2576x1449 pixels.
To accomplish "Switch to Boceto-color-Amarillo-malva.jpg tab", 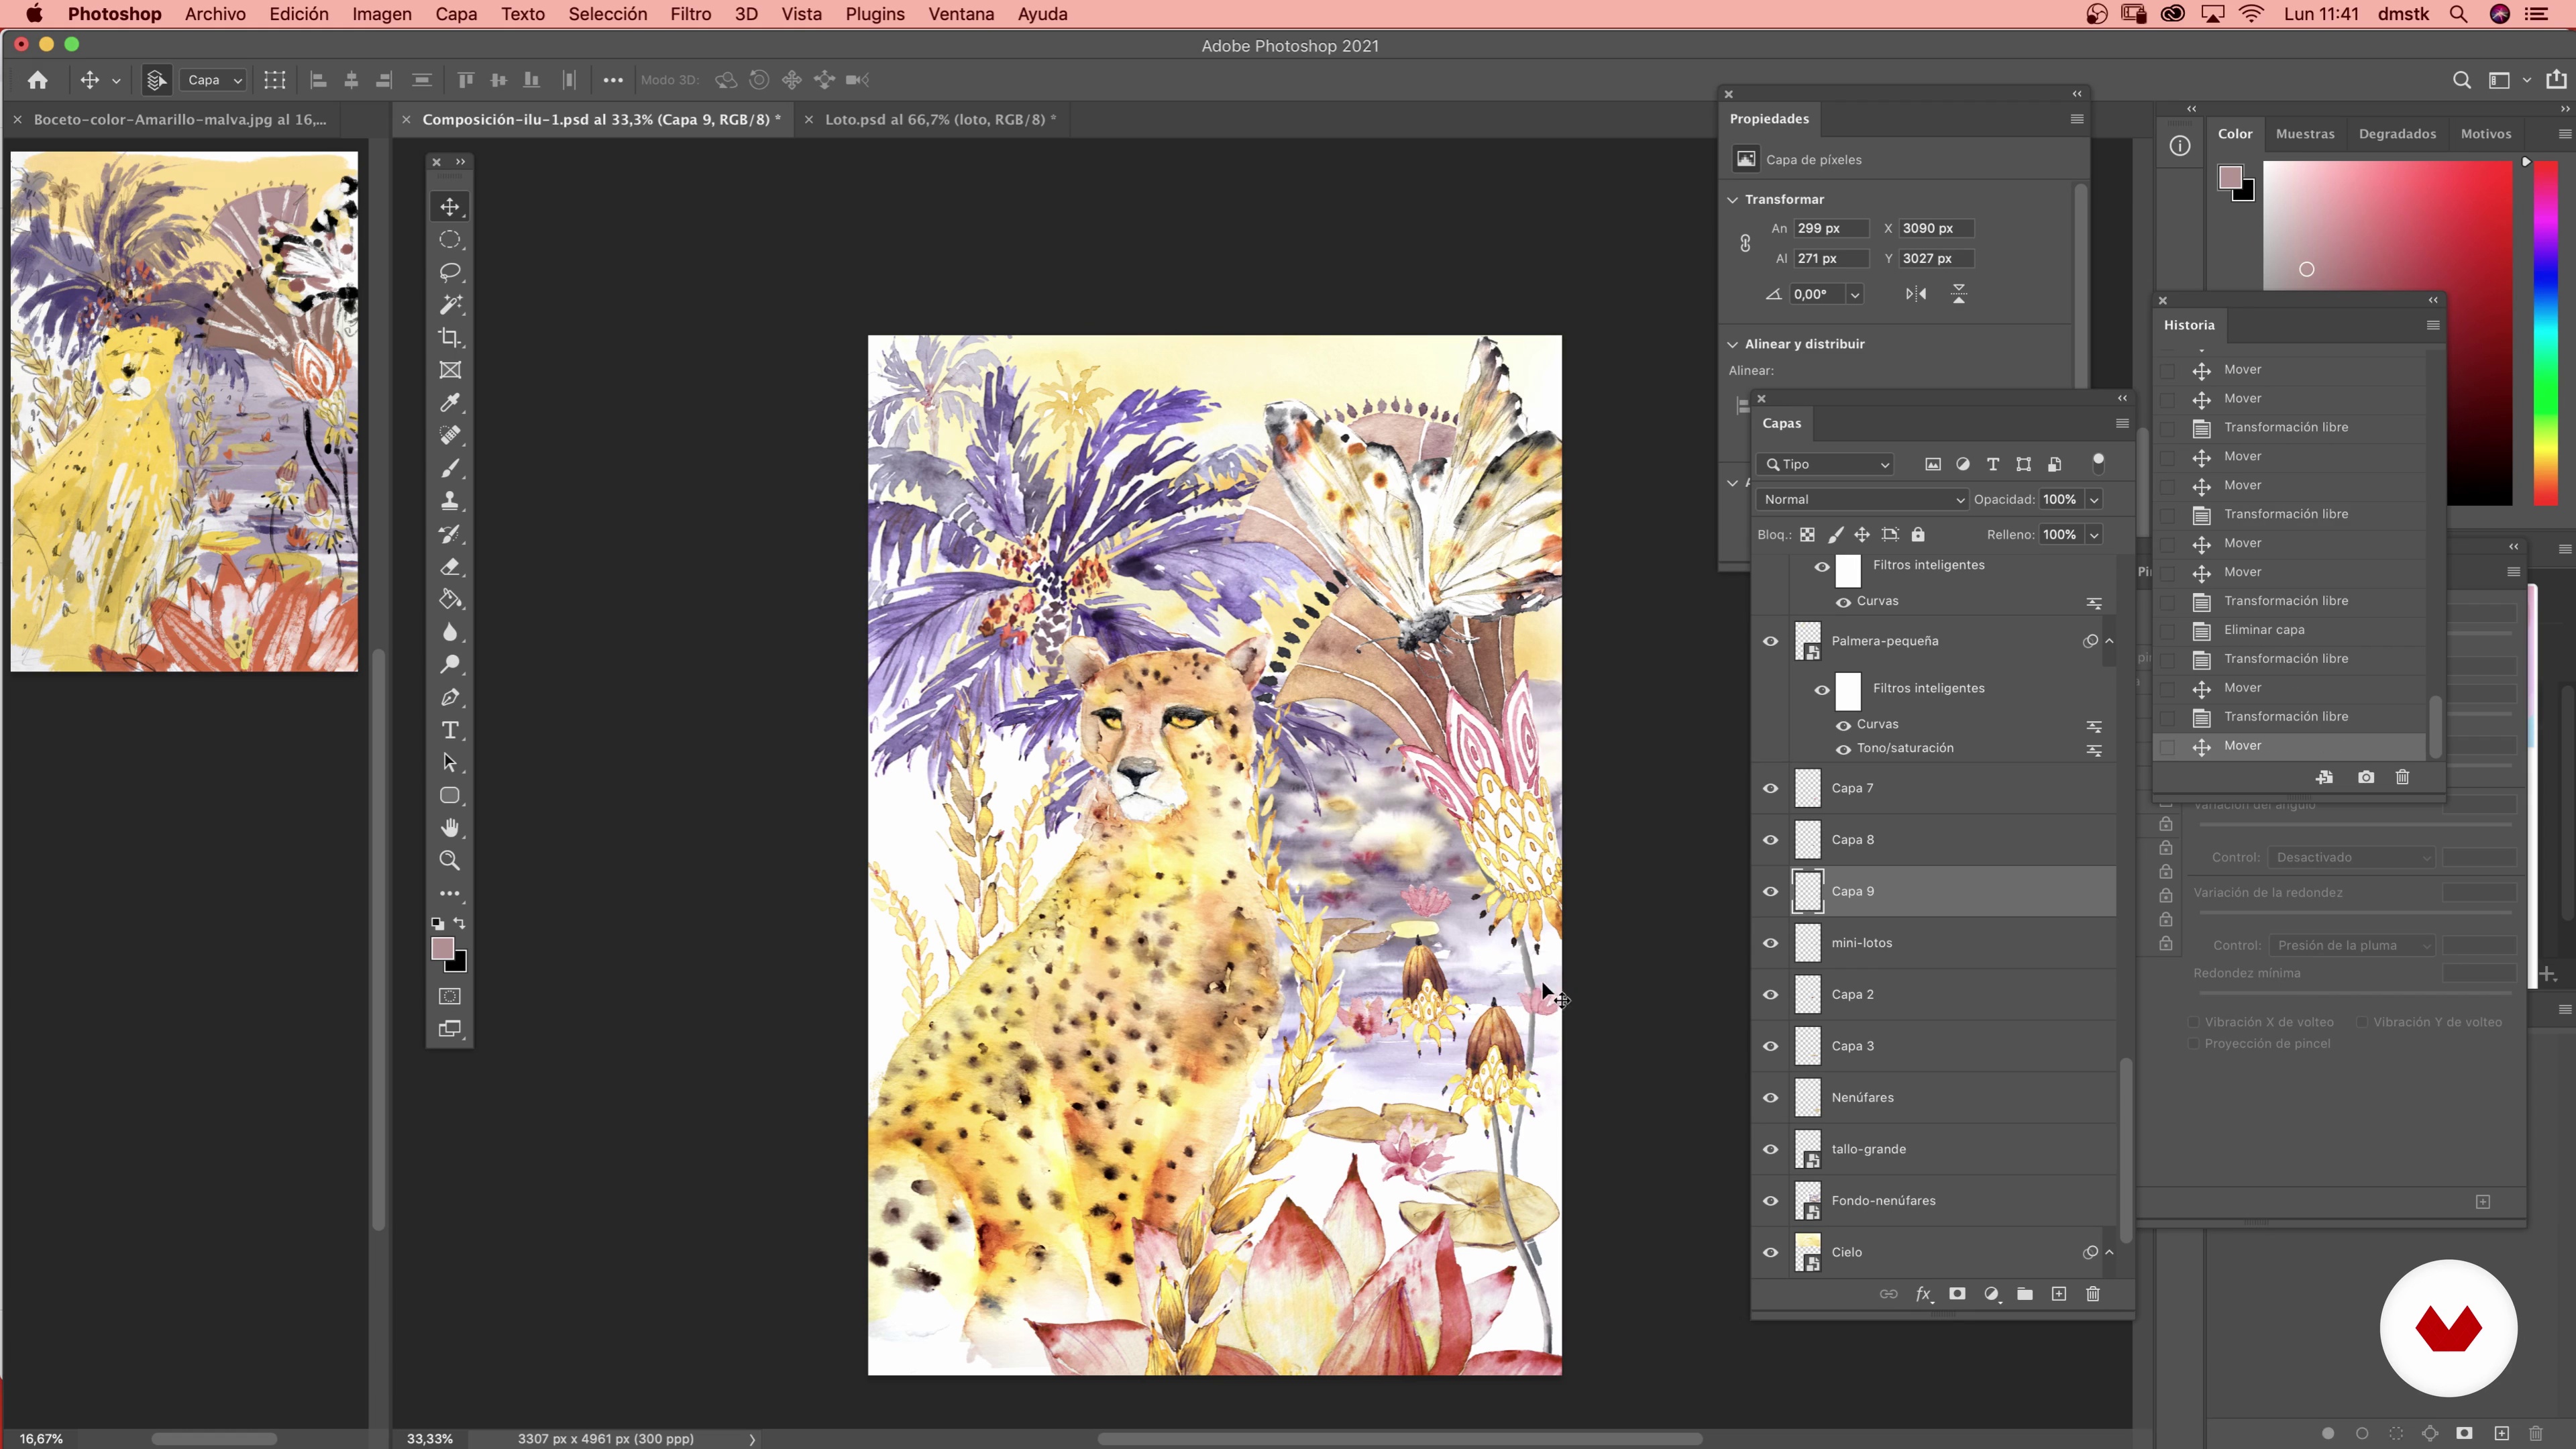I will coord(180,119).
